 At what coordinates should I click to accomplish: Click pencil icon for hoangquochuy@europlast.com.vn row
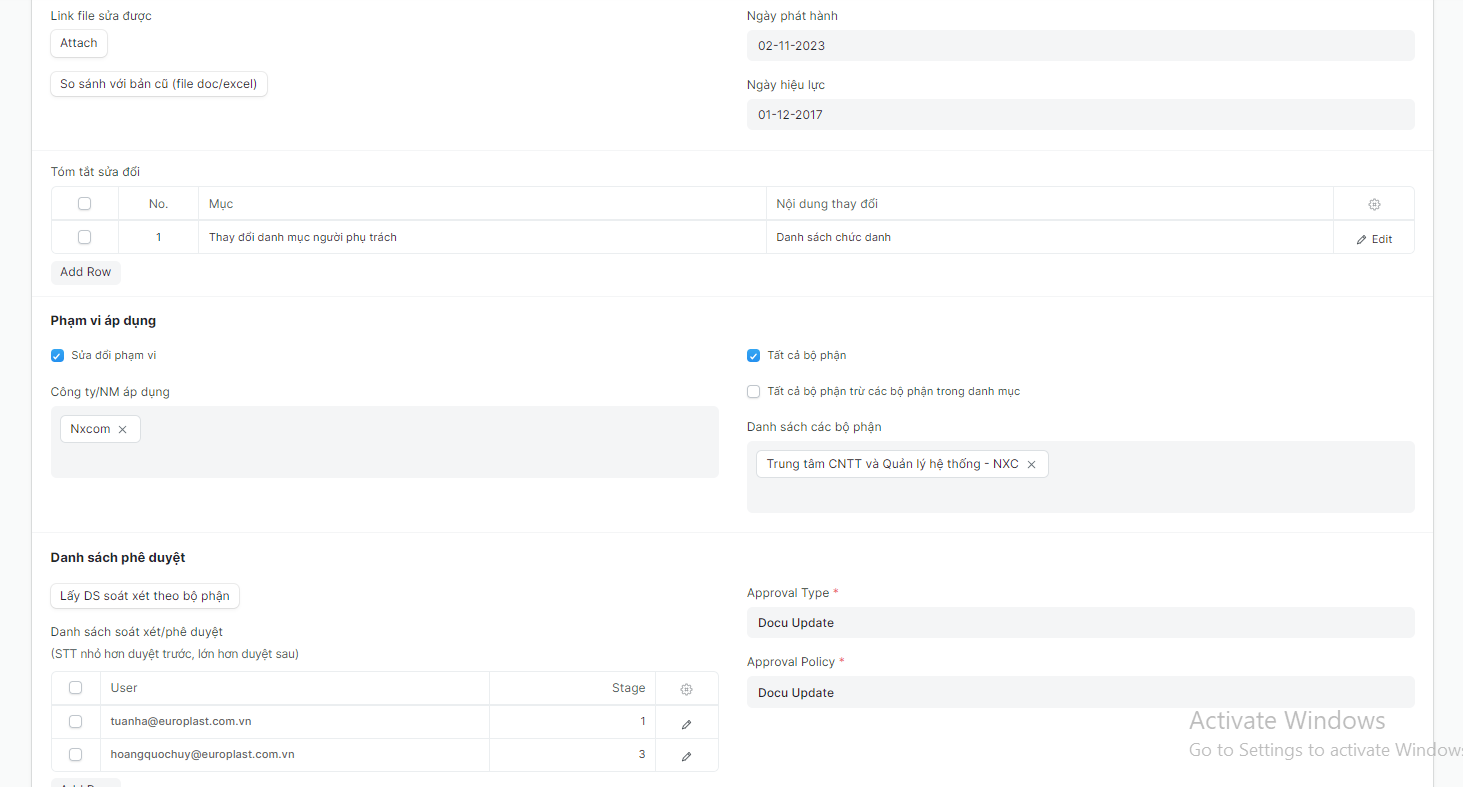(x=686, y=756)
